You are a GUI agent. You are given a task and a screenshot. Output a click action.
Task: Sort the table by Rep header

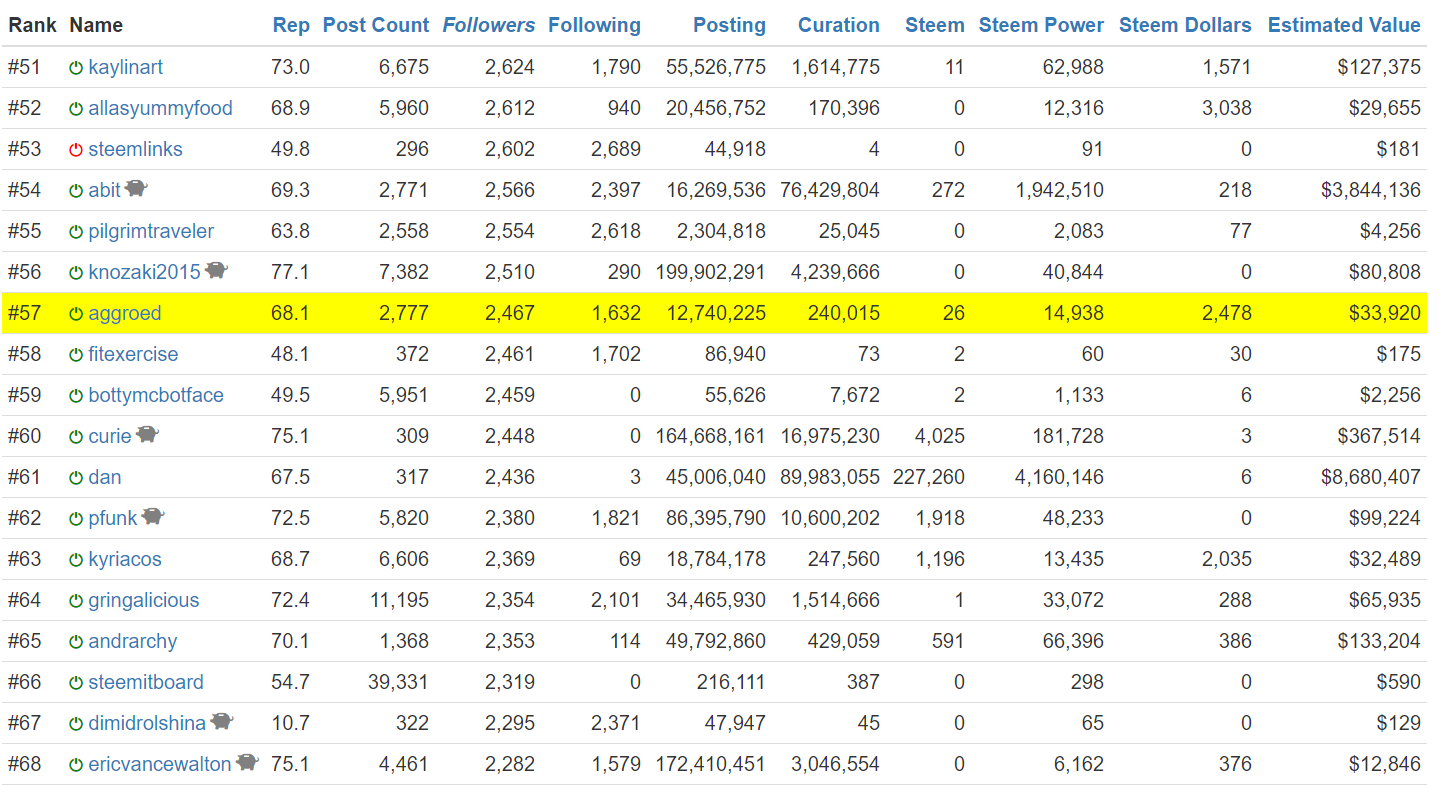point(291,25)
